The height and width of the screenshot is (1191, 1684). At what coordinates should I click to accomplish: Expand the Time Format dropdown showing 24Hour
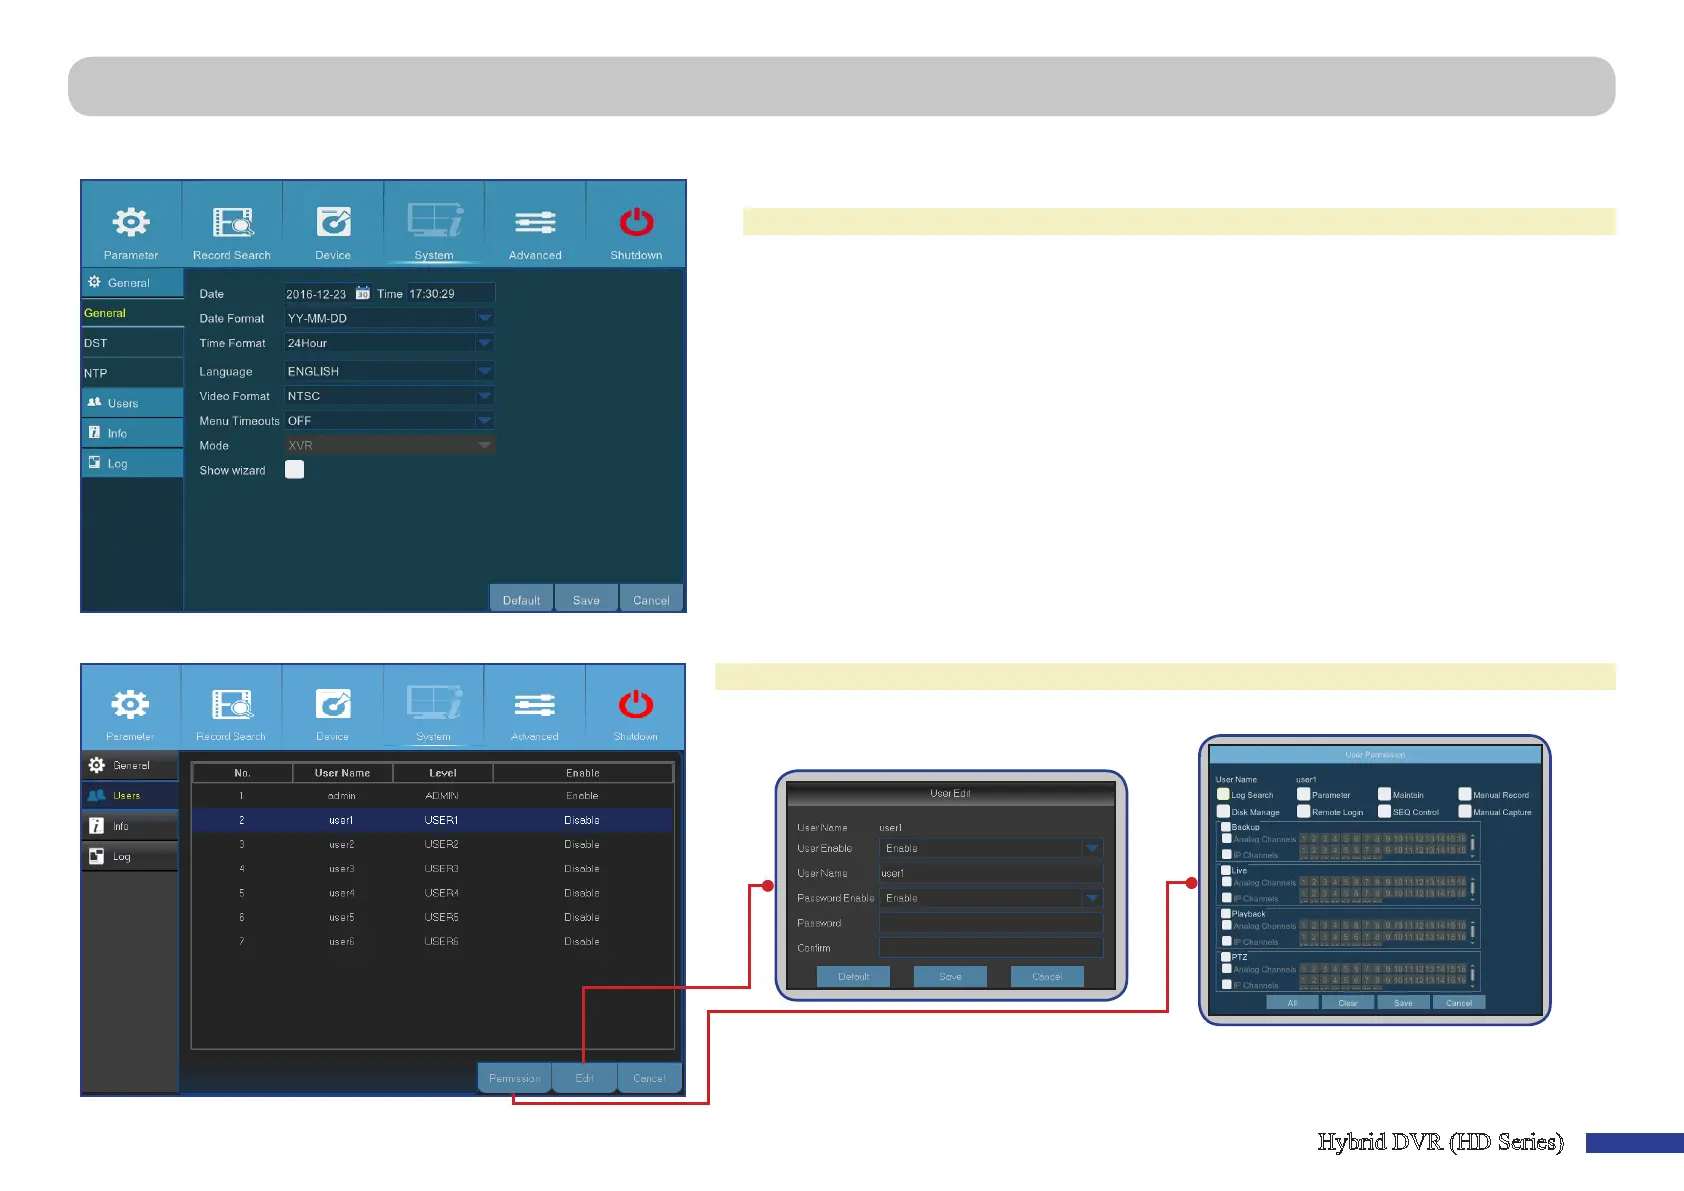389,343
